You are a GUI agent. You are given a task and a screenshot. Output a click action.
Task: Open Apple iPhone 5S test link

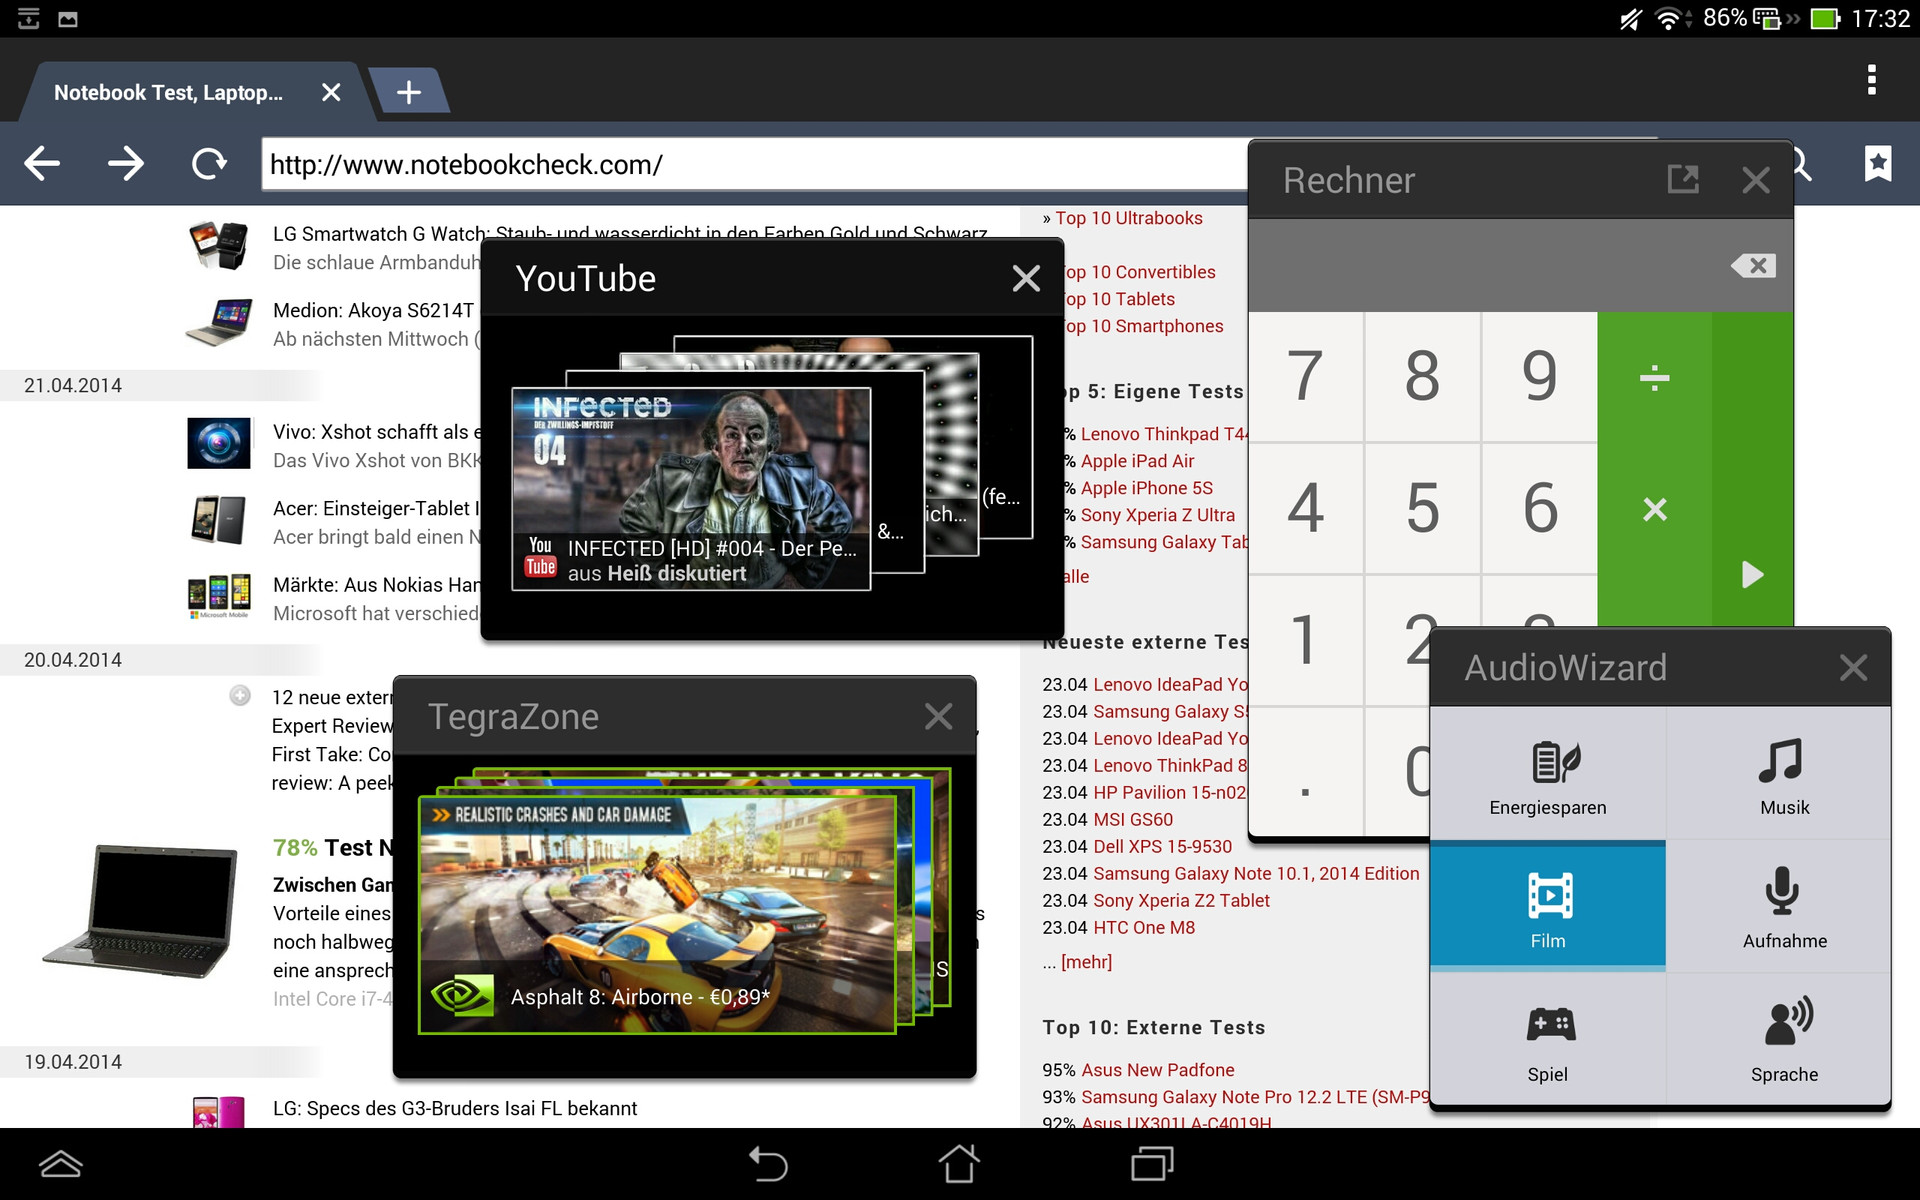pyautogui.click(x=1146, y=488)
